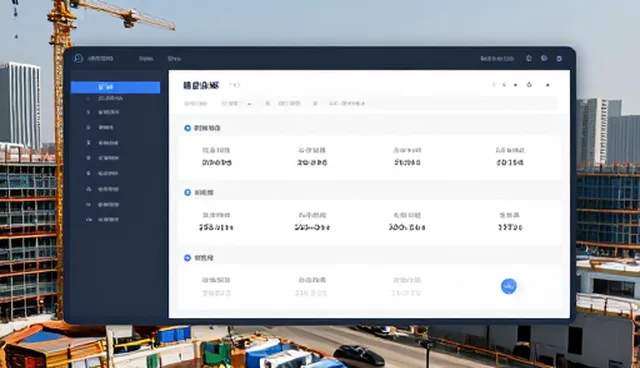Click the blue circle icon of the middle section header
640x368 pixels.
coord(187,193)
